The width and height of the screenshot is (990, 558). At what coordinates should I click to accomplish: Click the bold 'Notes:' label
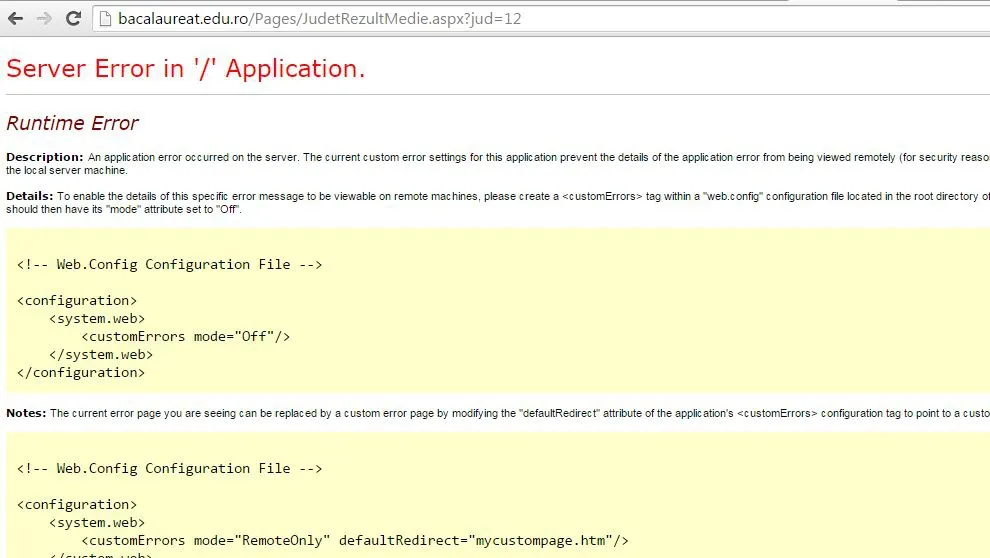(26, 413)
